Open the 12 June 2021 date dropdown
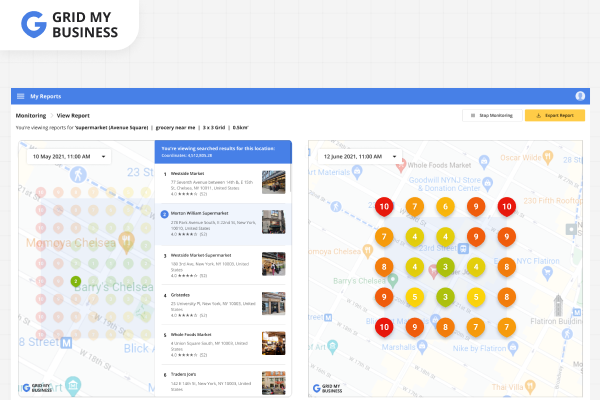The width and height of the screenshot is (600, 400). (x=360, y=157)
